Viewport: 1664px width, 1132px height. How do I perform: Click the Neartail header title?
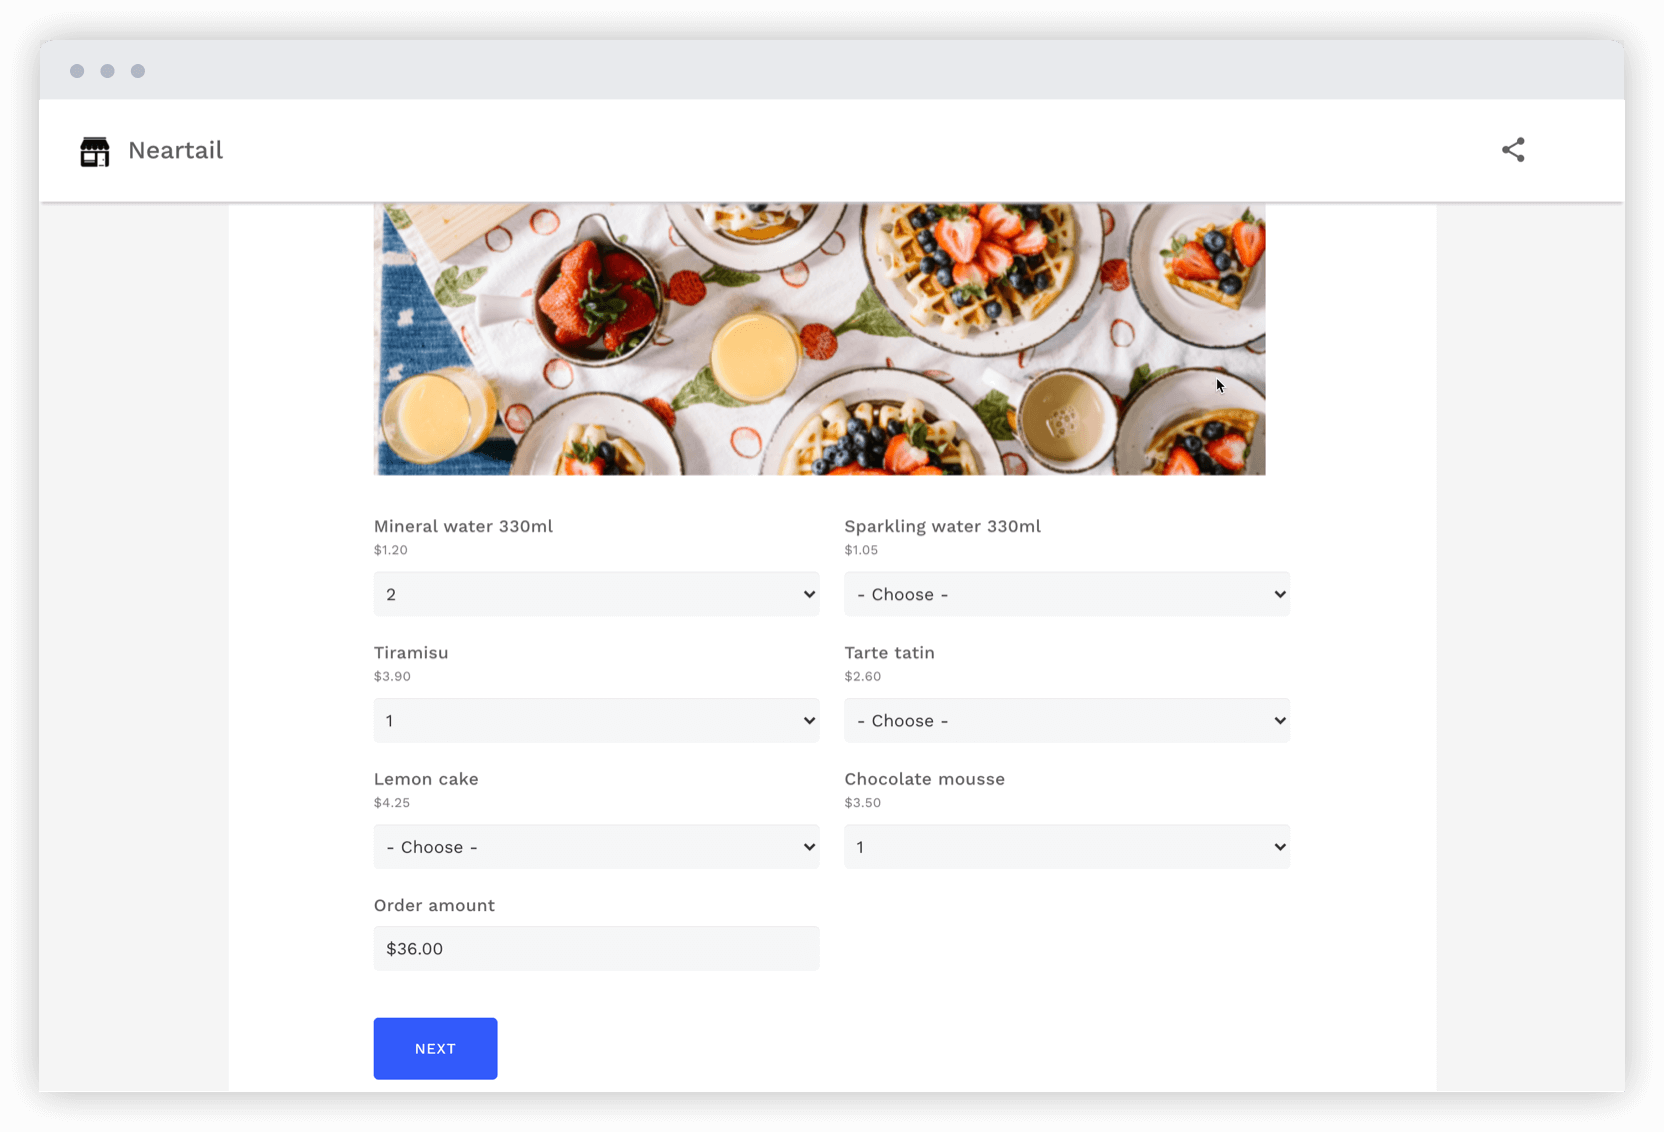(x=175, y=150)
